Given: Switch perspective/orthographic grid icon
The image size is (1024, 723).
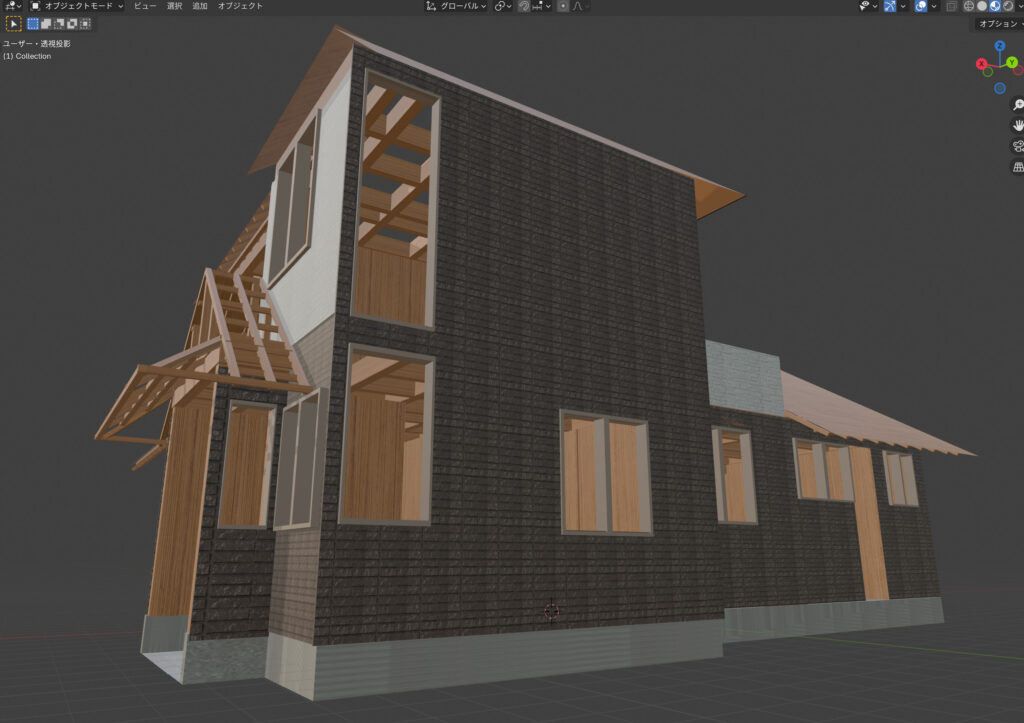Looking at the screenshot, I should 1018,167.
